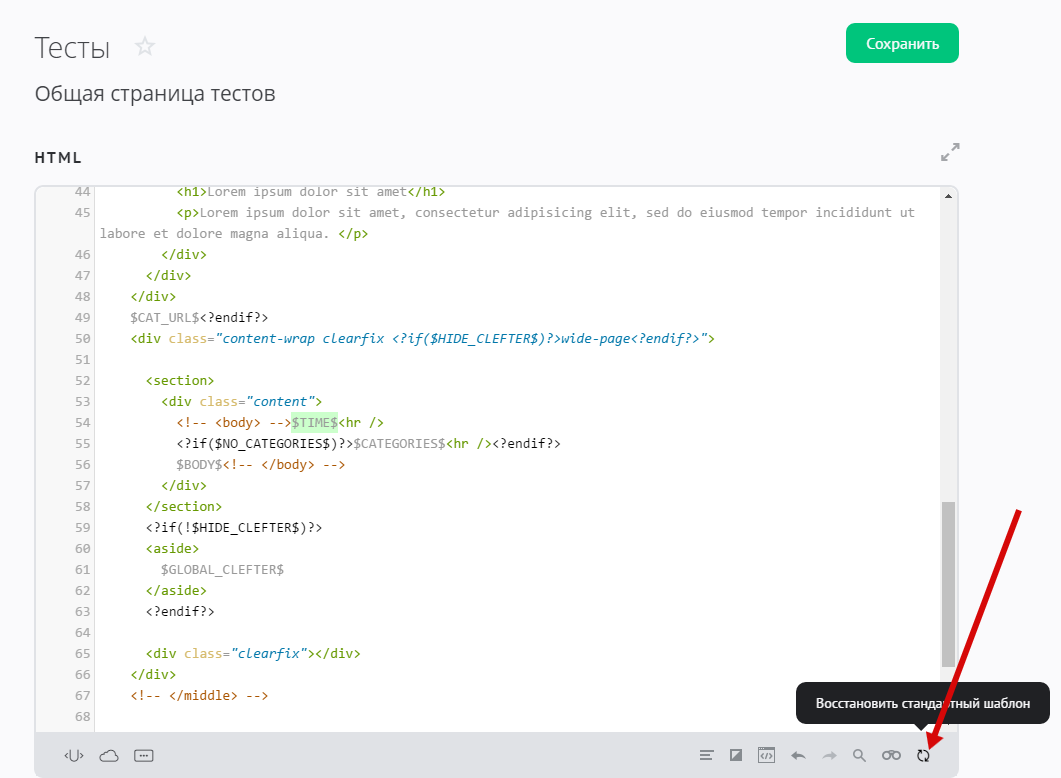Click the redo arrow icon
Viewport: 1061px width, 778px height.
pos(829,755)
